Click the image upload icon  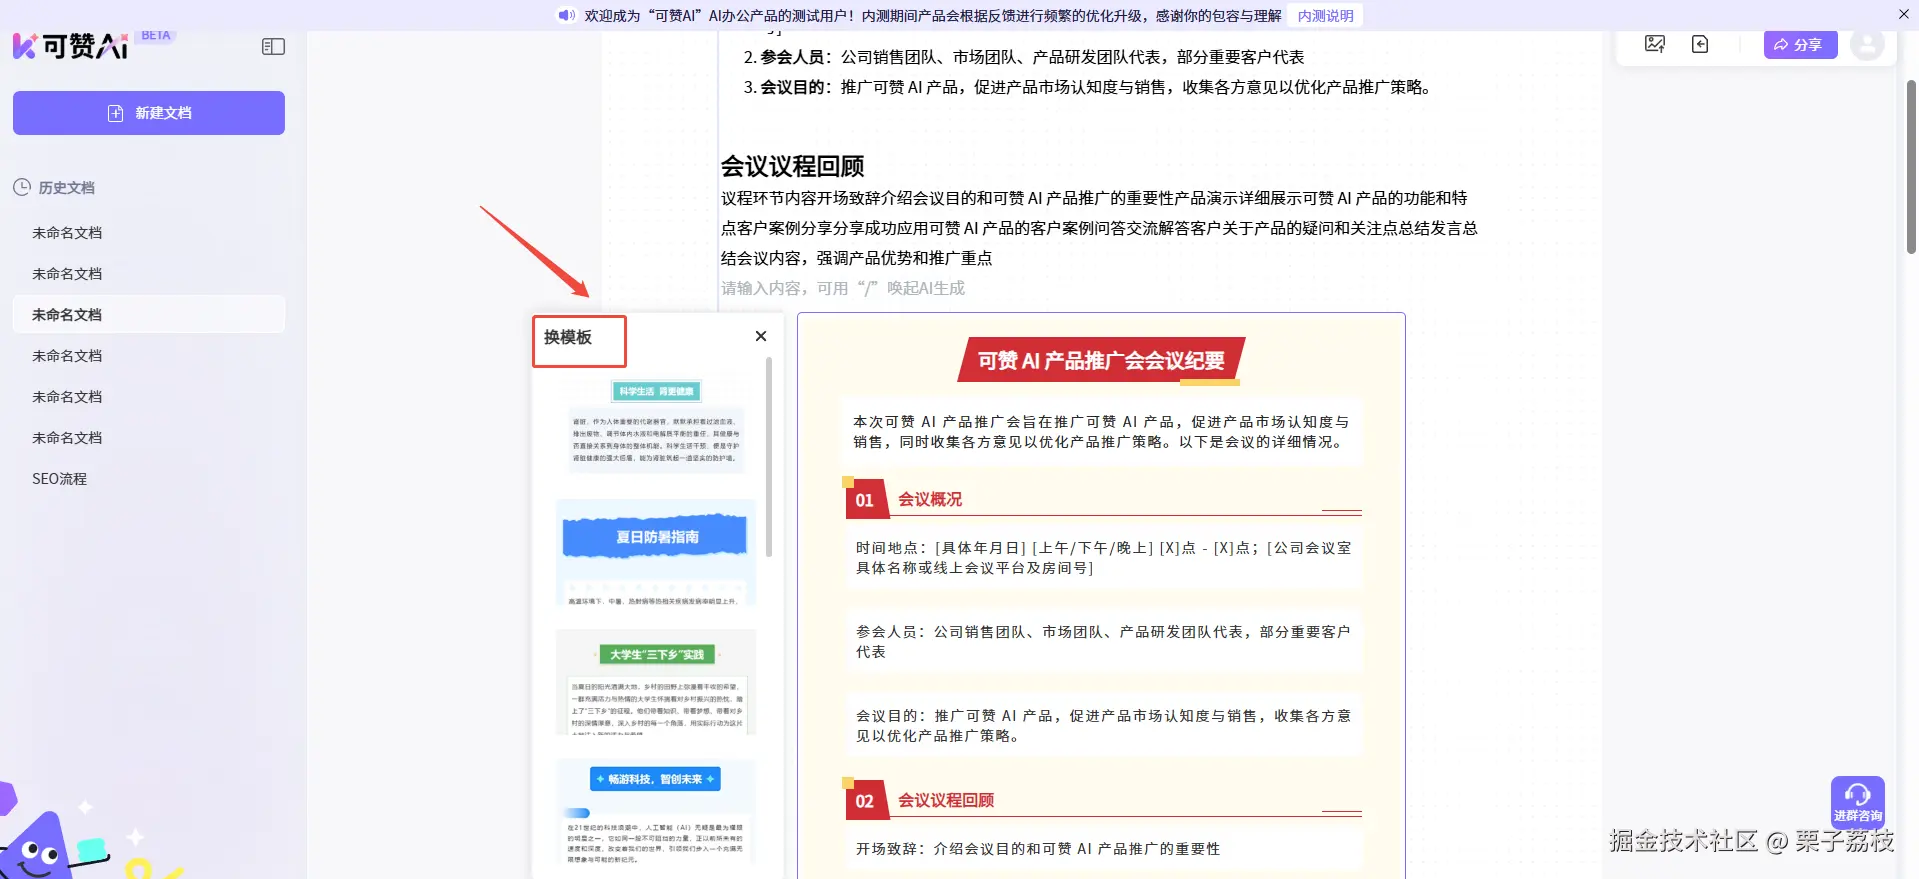(x=1655, y=44)
